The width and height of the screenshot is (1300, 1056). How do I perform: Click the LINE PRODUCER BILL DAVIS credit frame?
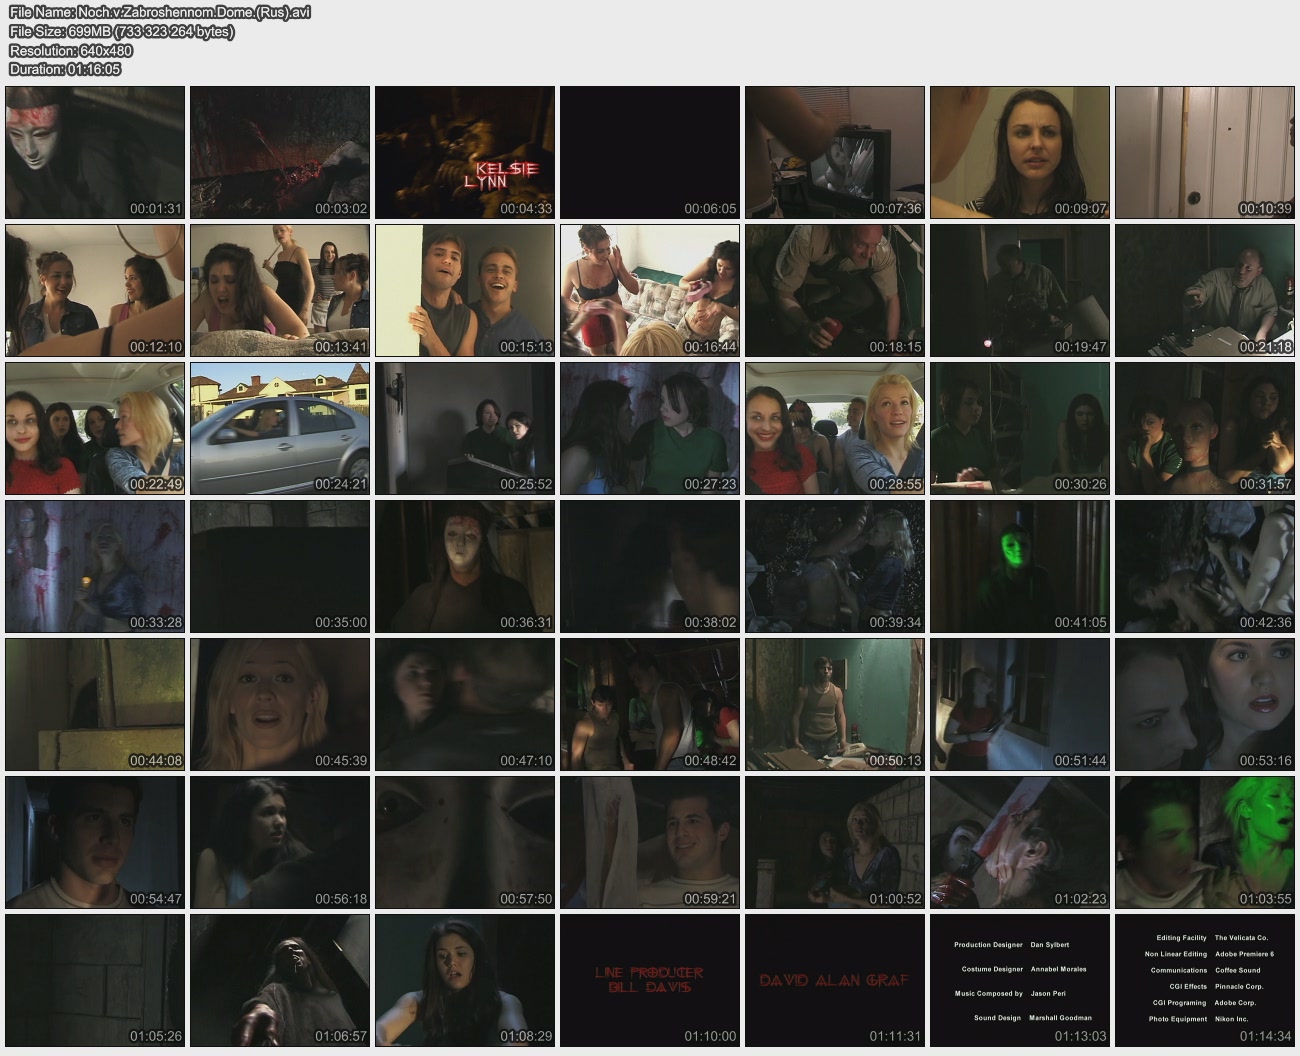tap(650, 980)
